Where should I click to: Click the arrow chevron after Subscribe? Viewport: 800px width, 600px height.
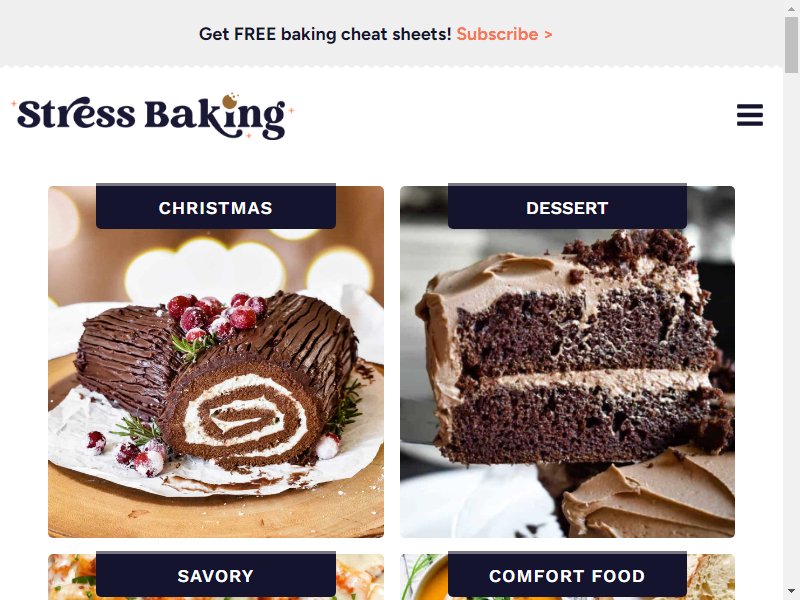(548, 35)
